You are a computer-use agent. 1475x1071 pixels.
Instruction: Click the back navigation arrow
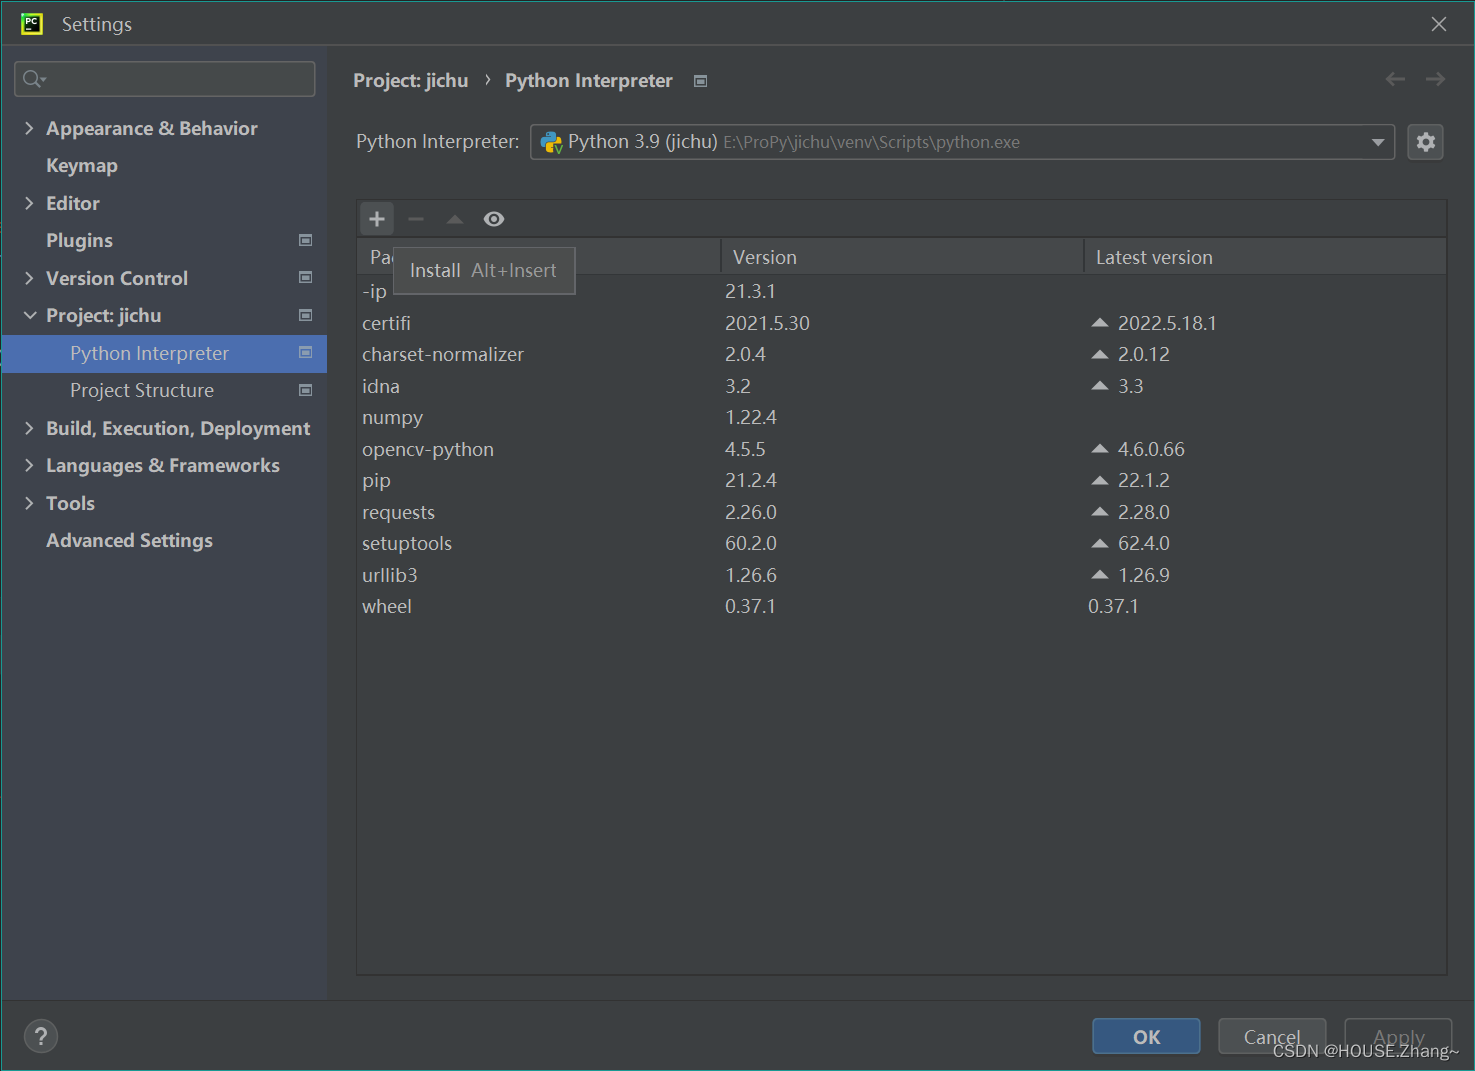point(1395,80)
